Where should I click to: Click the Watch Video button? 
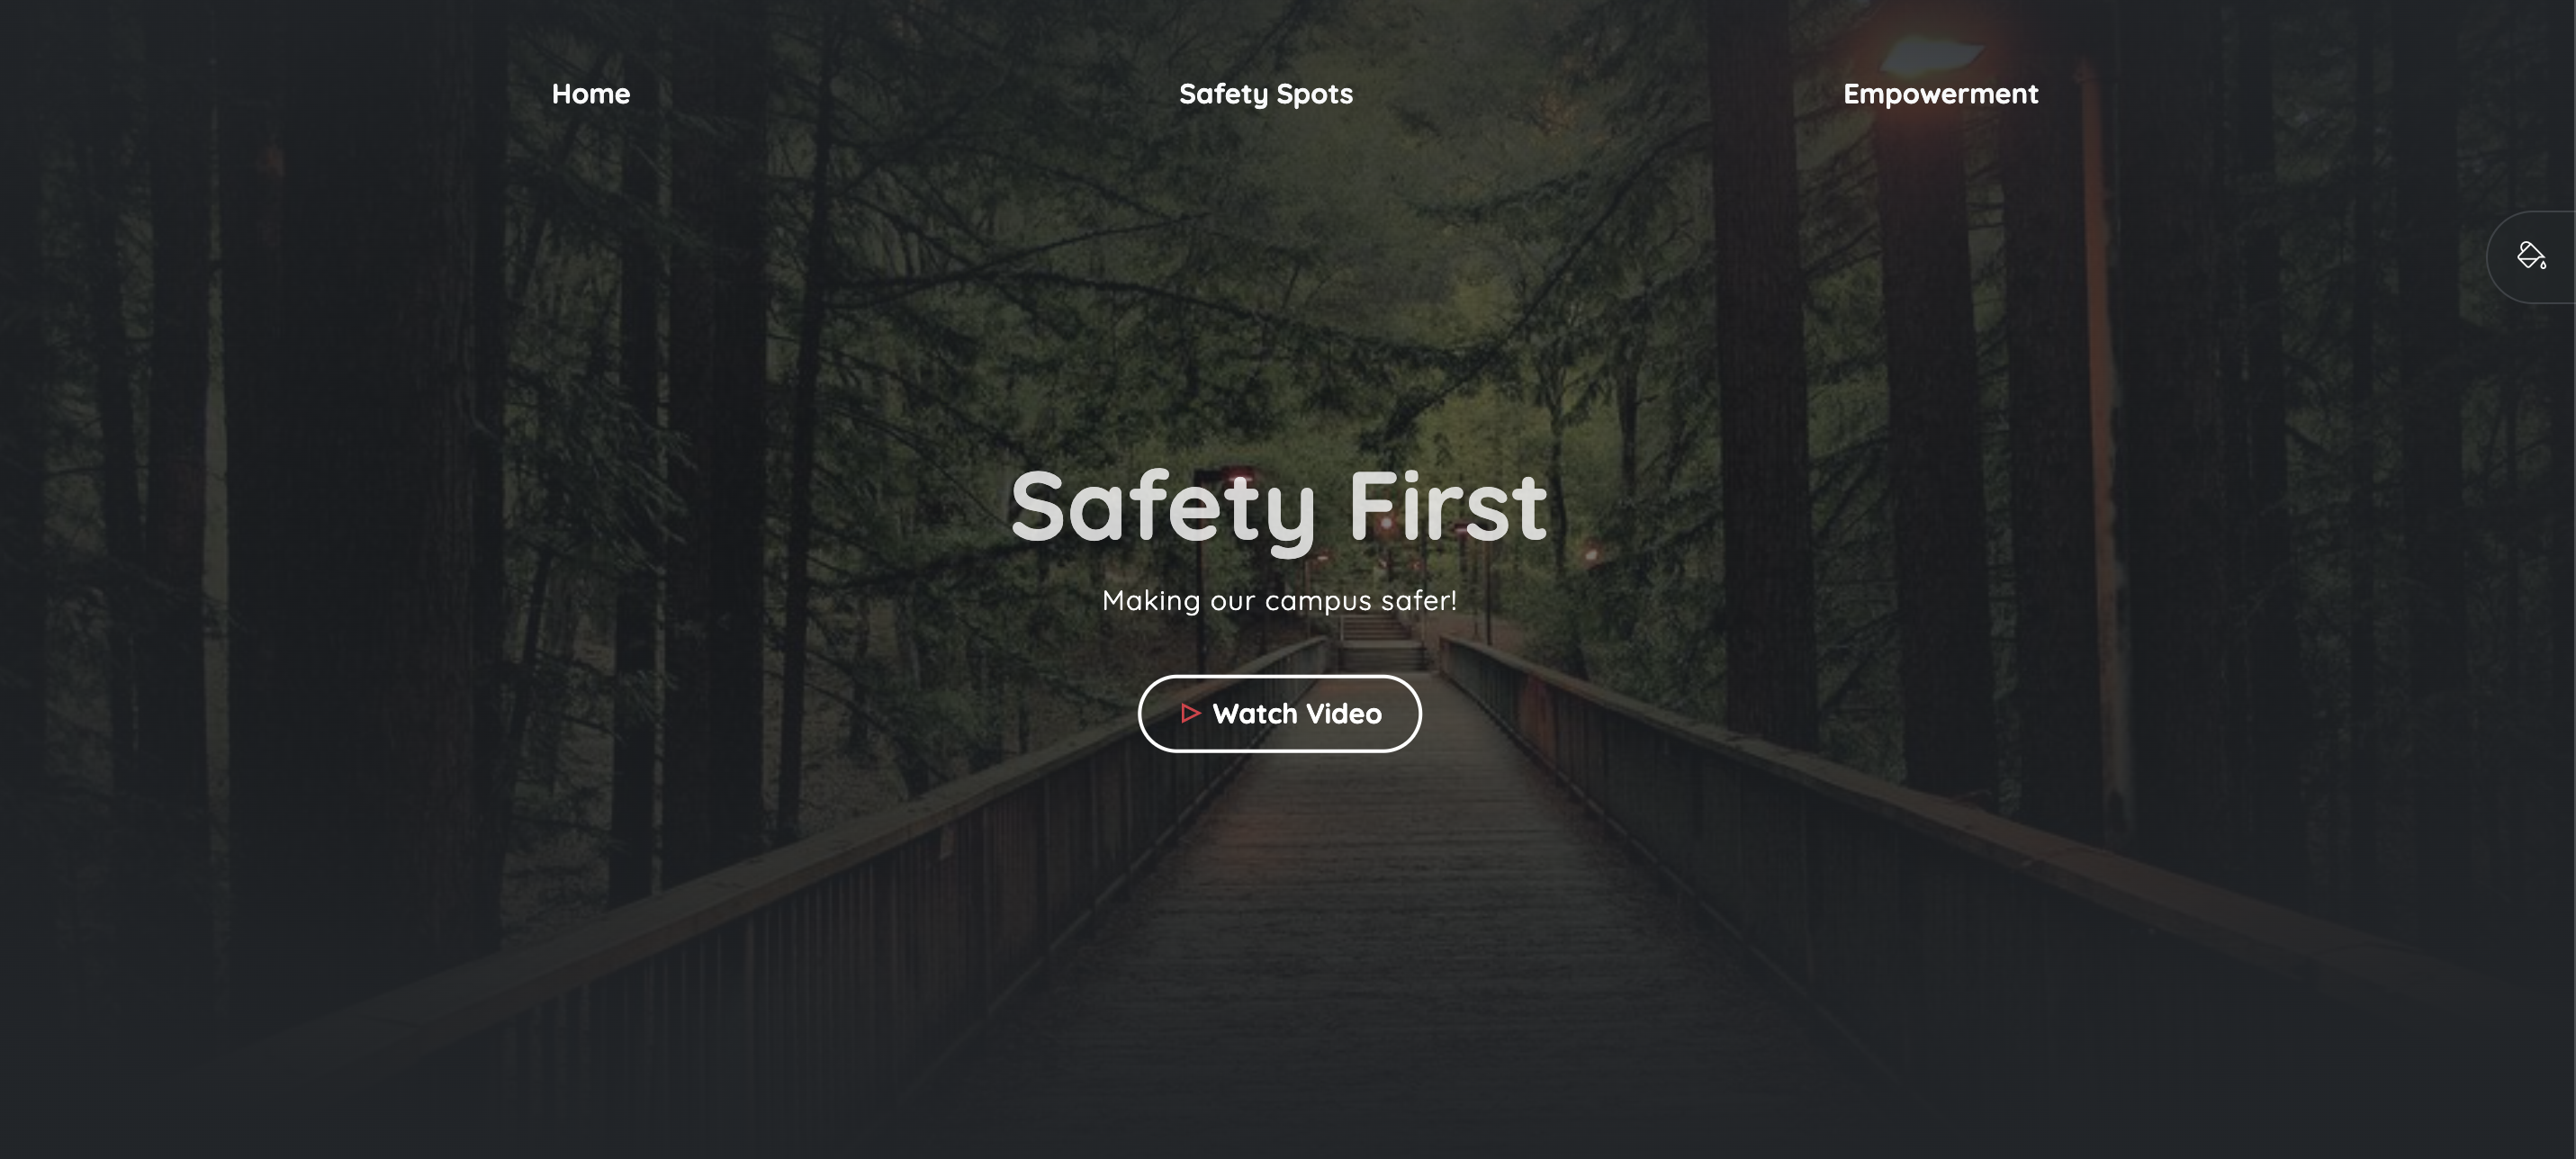click(1279, 714)
